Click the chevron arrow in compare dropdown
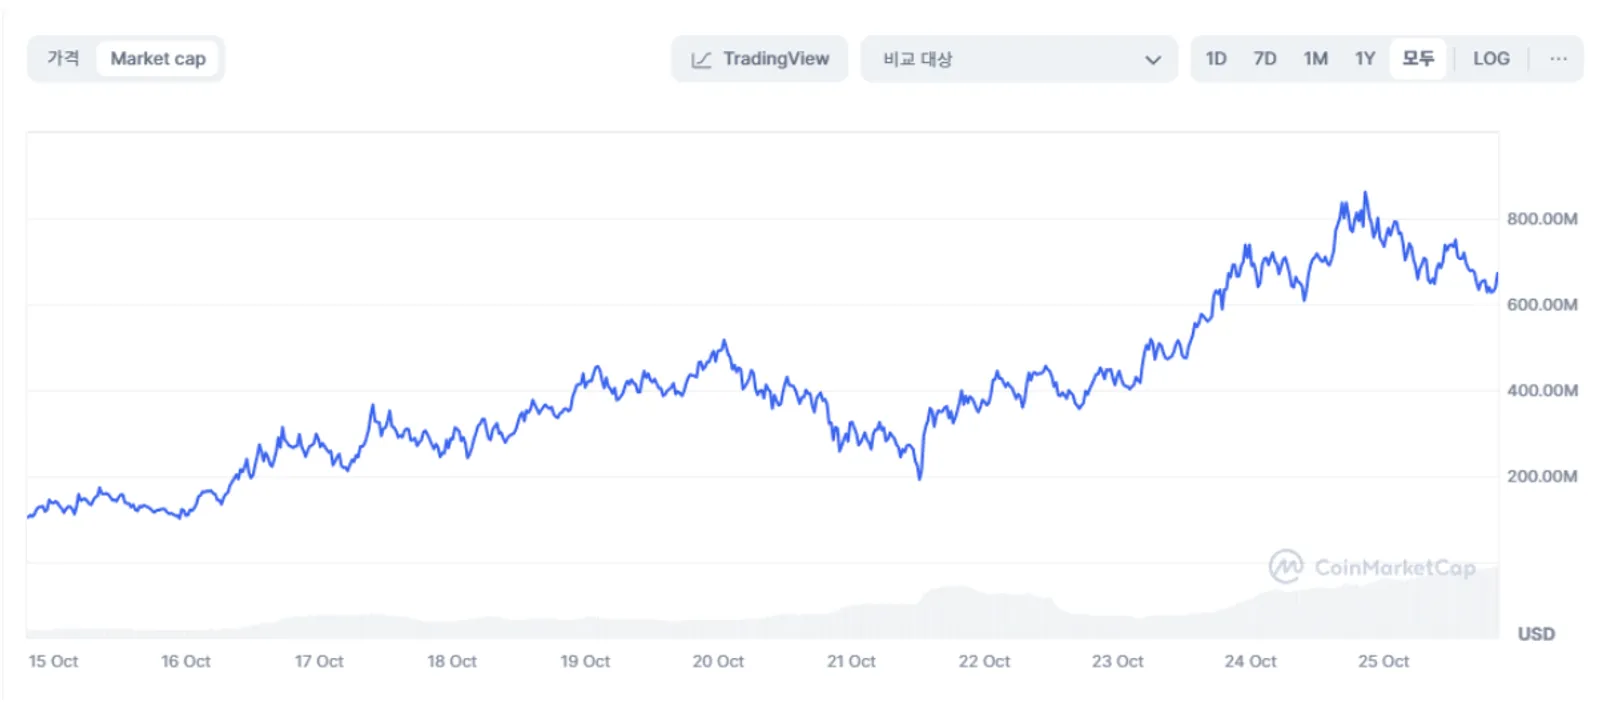 (1153, 60)
